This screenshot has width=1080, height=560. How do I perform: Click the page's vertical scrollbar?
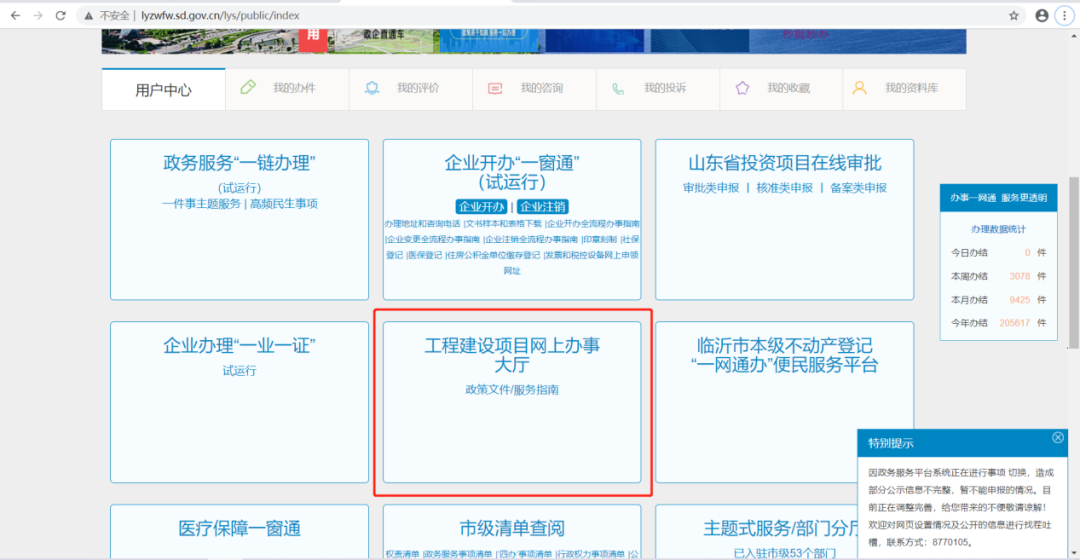click(x=1074, y=260)
